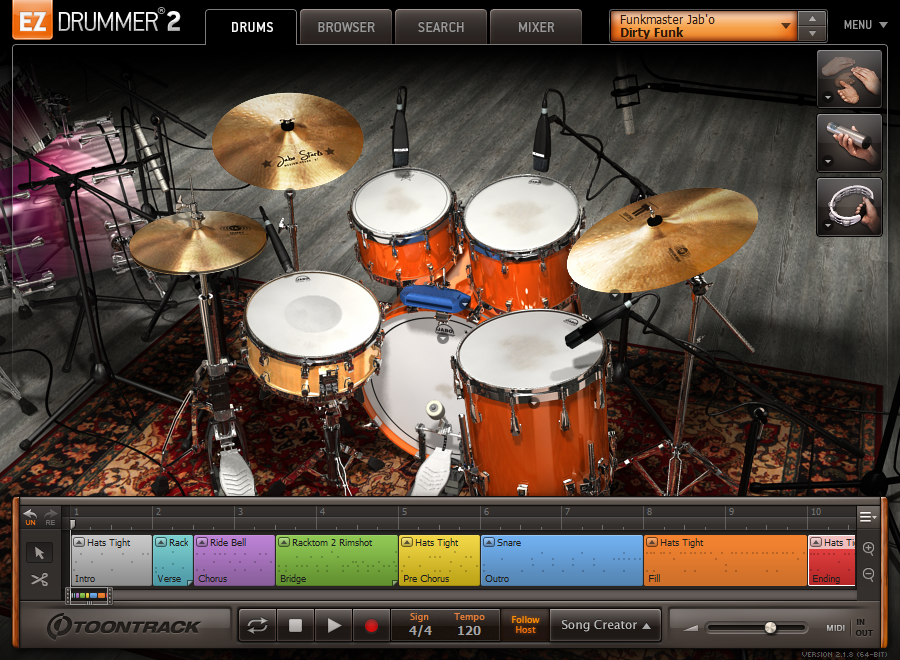The height and width of the screenshot is (660, 900).
Task: Select the tambourine percussion thumbnail
Action: coord(849,207)
